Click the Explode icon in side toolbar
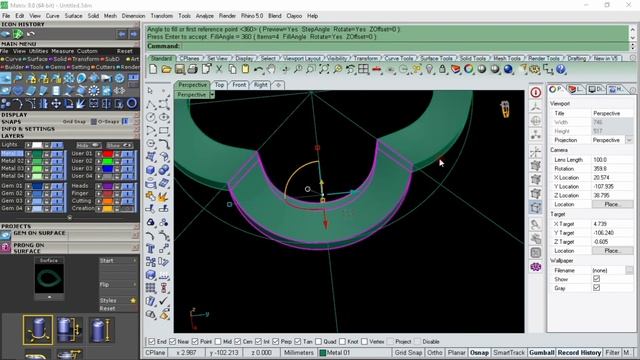This screenshot has width=640, height=360. coord(164,196)
